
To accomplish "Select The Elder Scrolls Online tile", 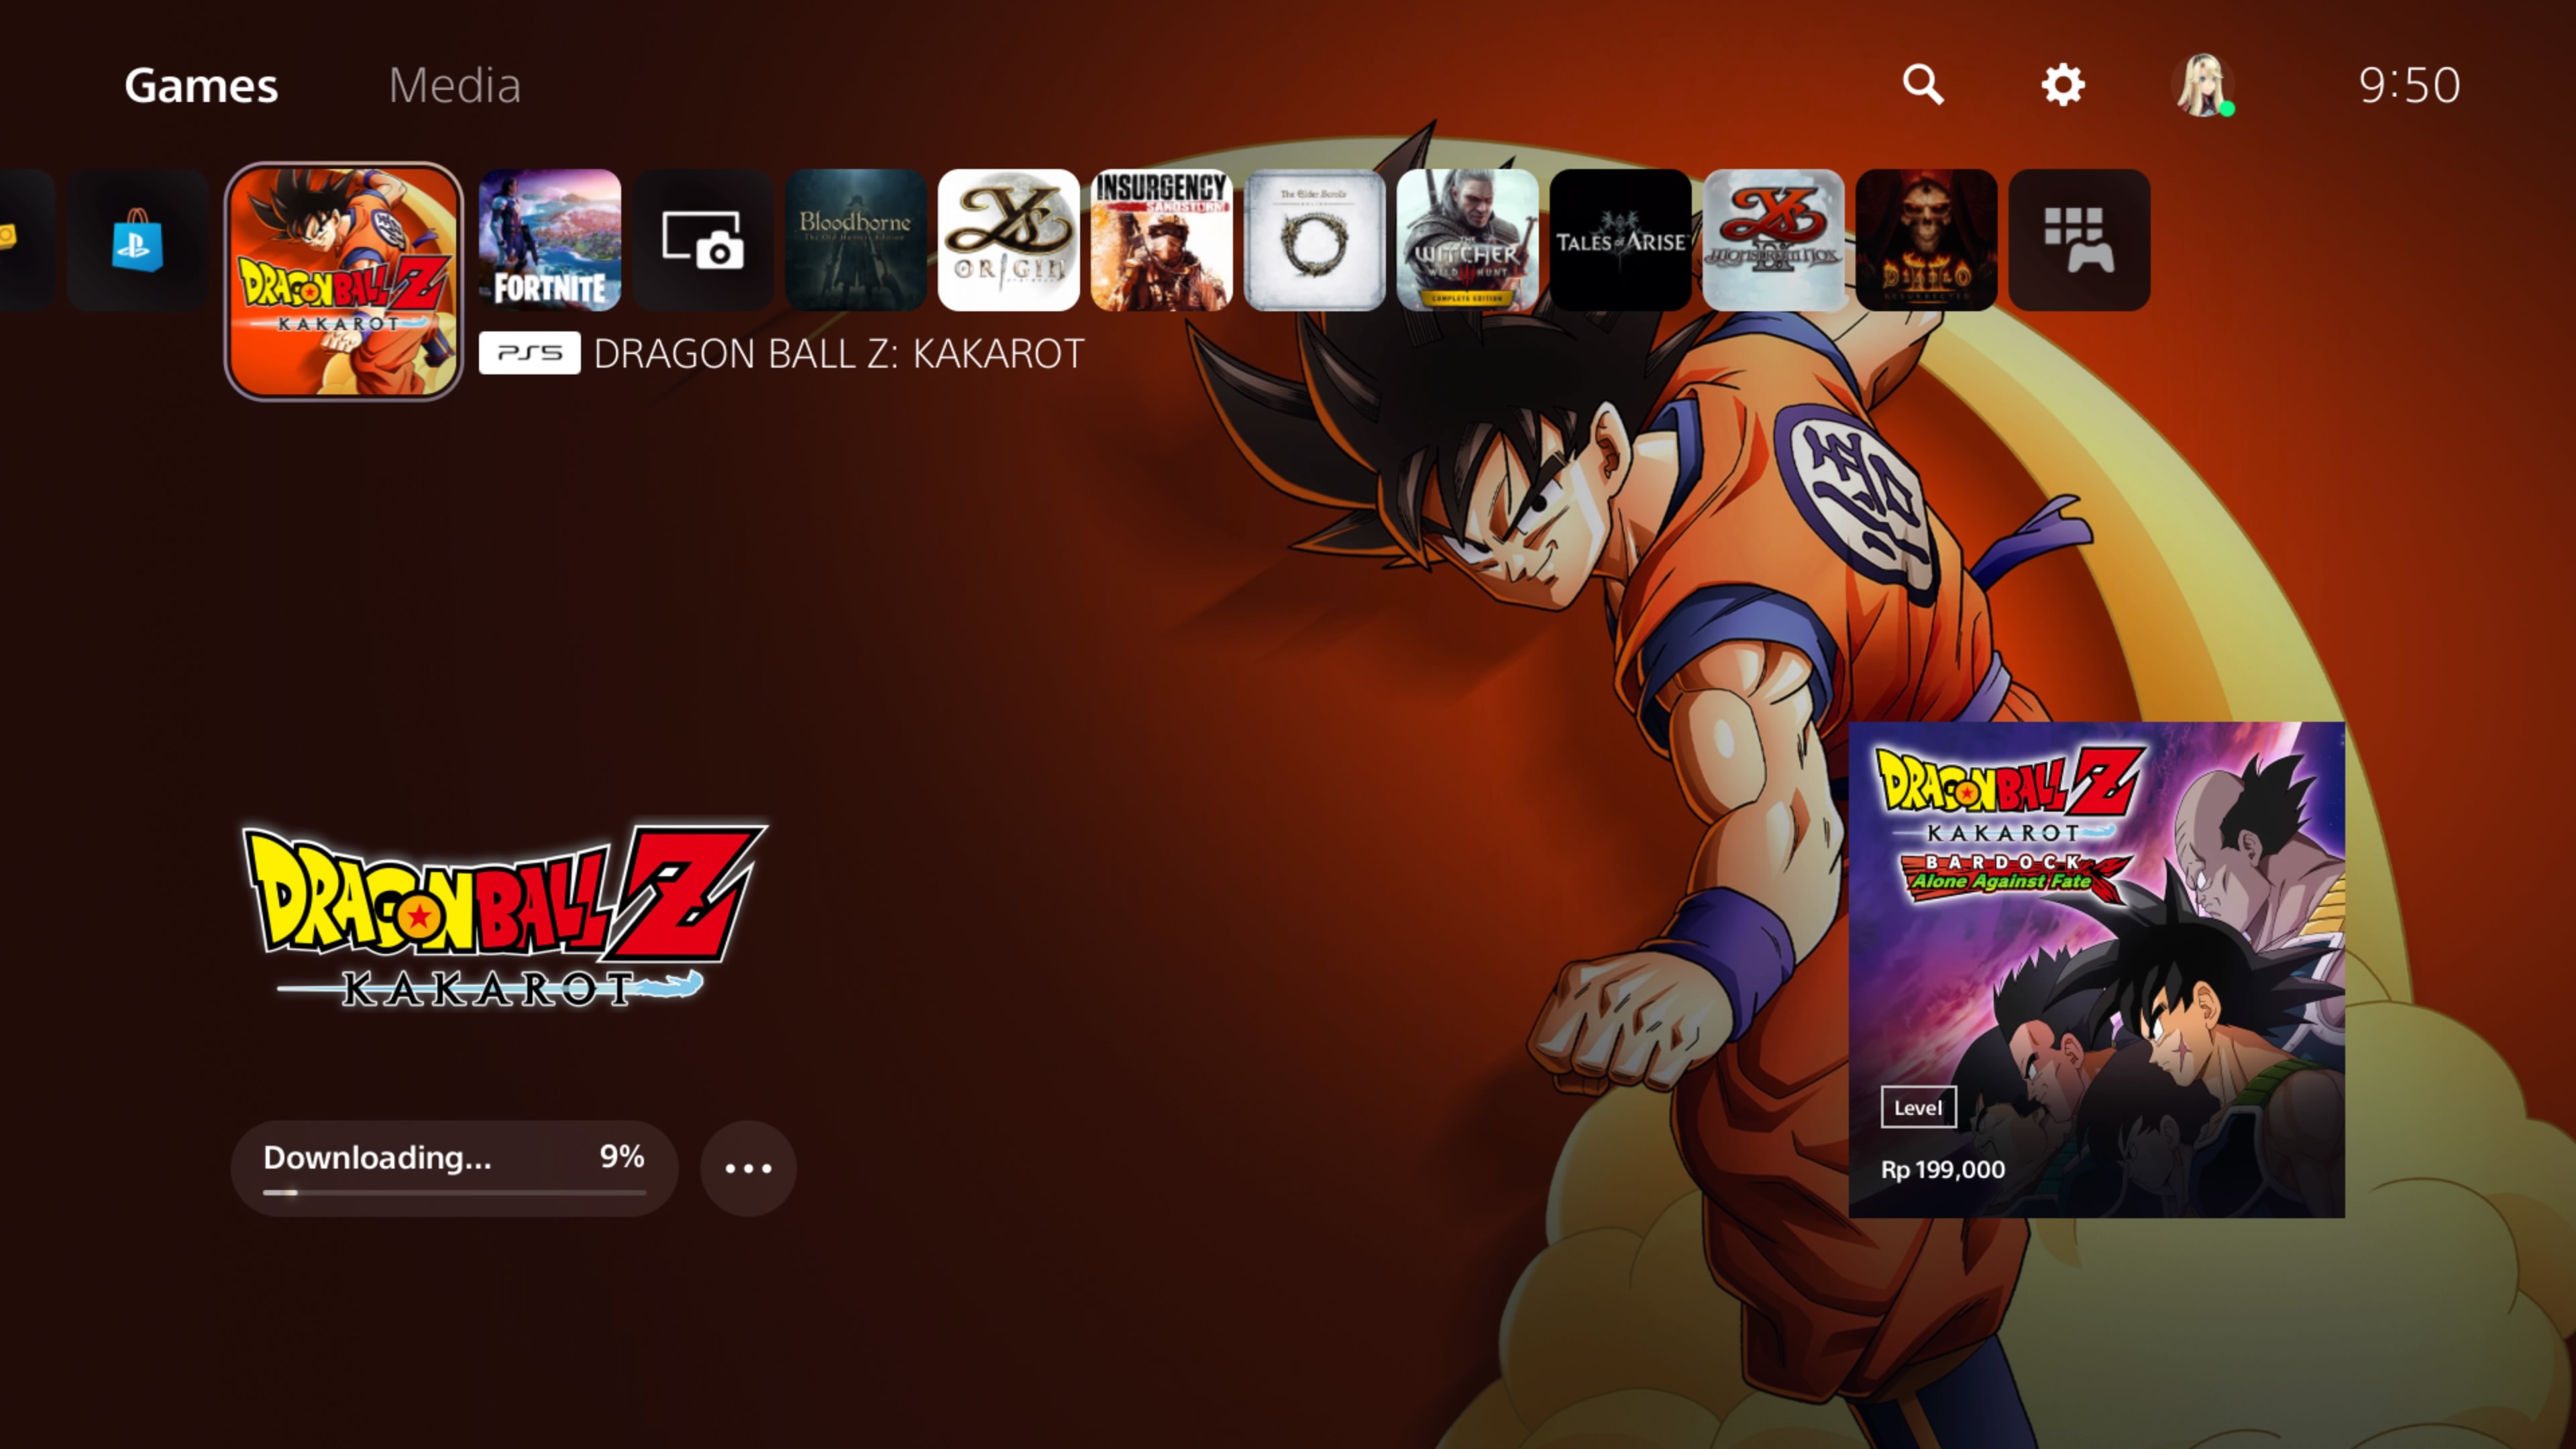I will tap(1315, 240).
